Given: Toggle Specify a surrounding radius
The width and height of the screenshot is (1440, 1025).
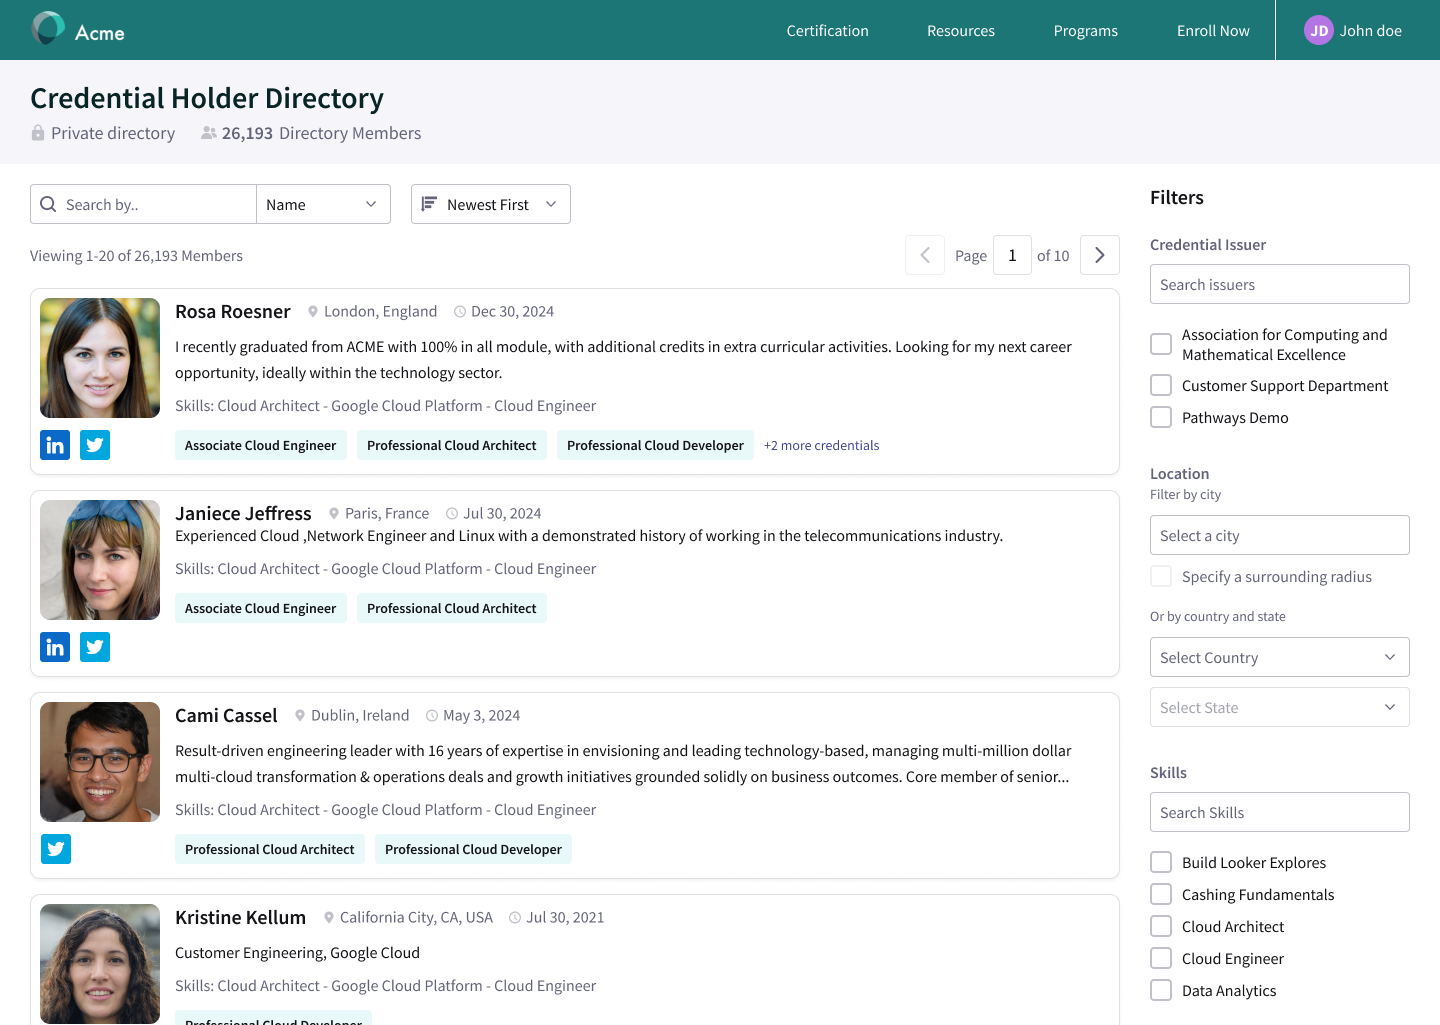Looking at the screenshot, I should pyautogui.click(x=1161, y=576).
